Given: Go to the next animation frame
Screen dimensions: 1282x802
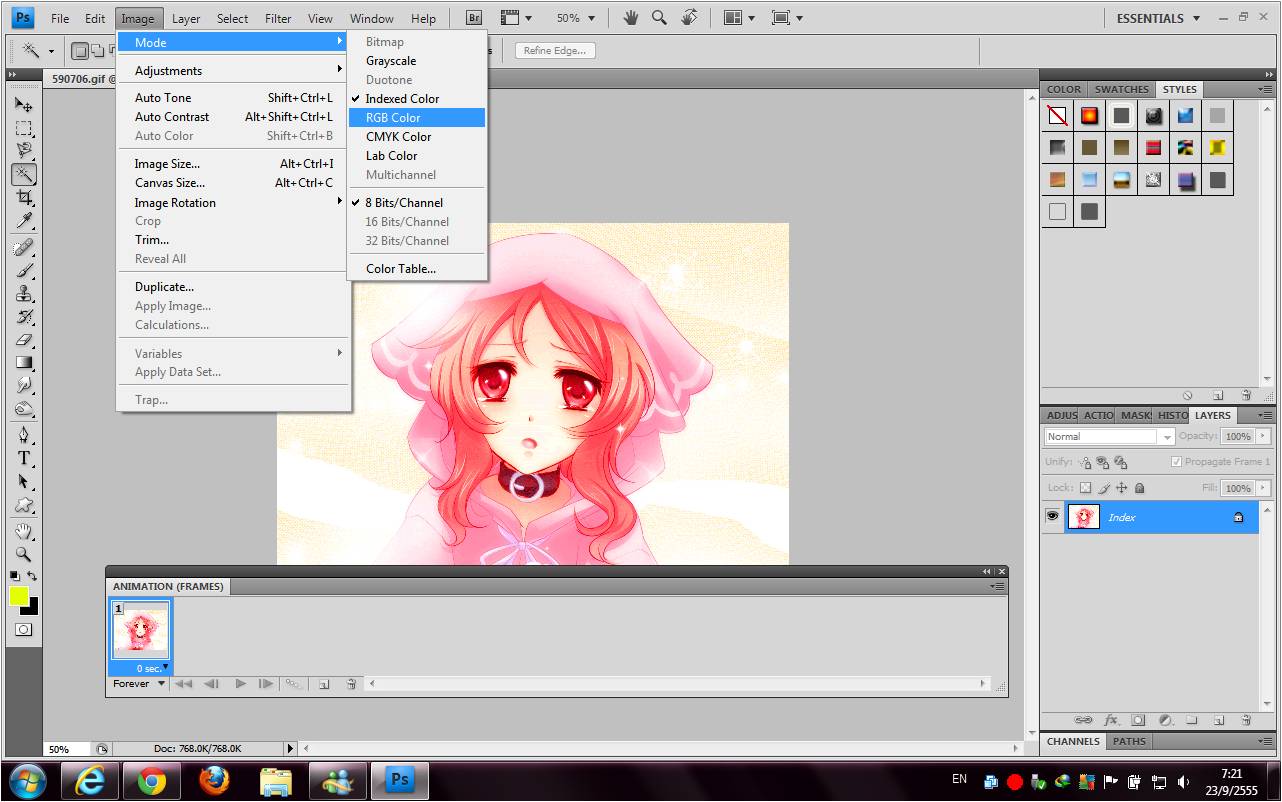Looking at the screenshot, I should [265, 684].
